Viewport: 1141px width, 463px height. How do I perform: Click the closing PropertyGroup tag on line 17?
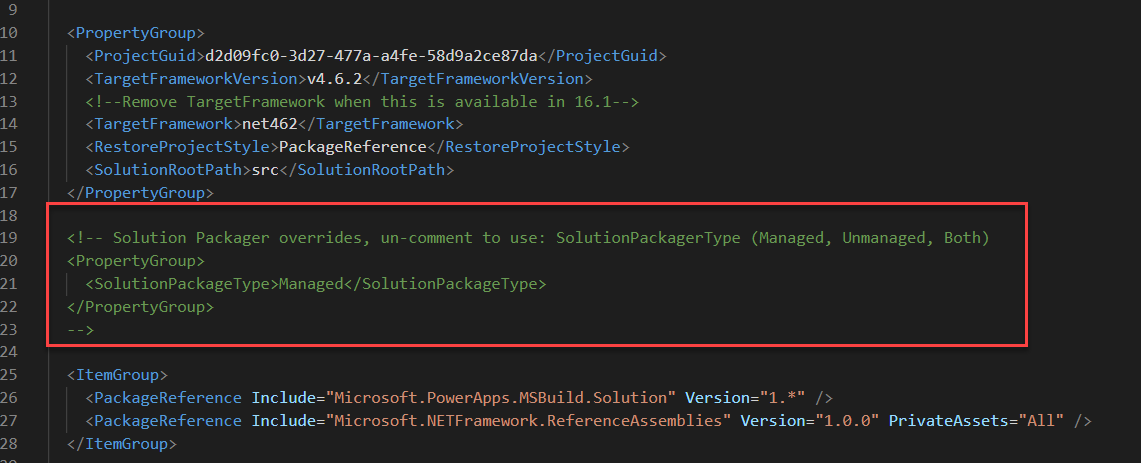pos(140,193)
